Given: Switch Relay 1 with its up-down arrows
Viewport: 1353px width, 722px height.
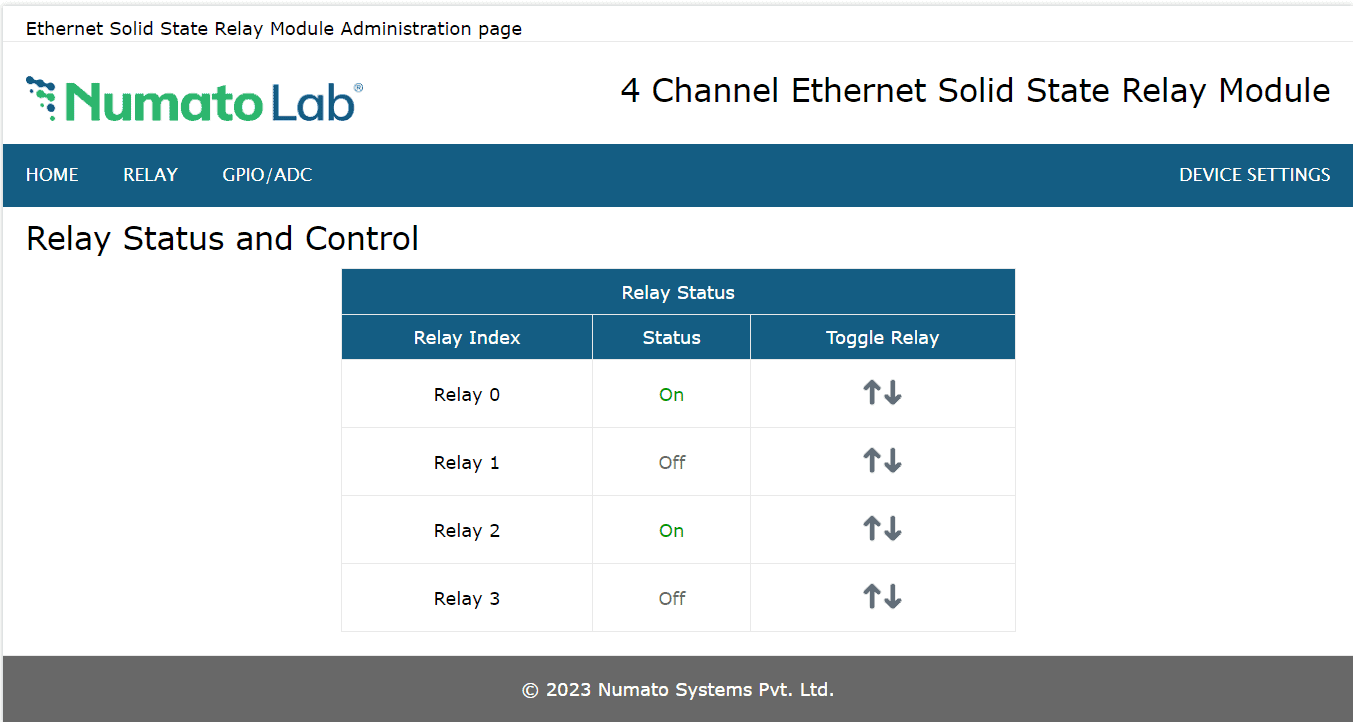Looking at the screenshot, I should click(882, 461).
